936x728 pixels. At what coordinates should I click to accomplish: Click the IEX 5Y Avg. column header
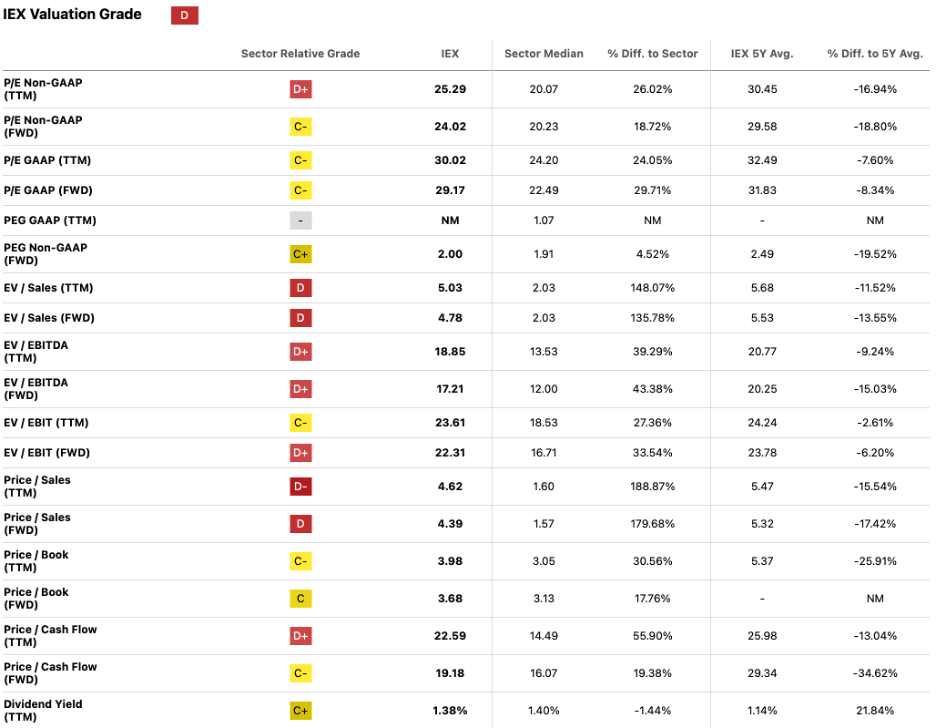tap(762, 53)
